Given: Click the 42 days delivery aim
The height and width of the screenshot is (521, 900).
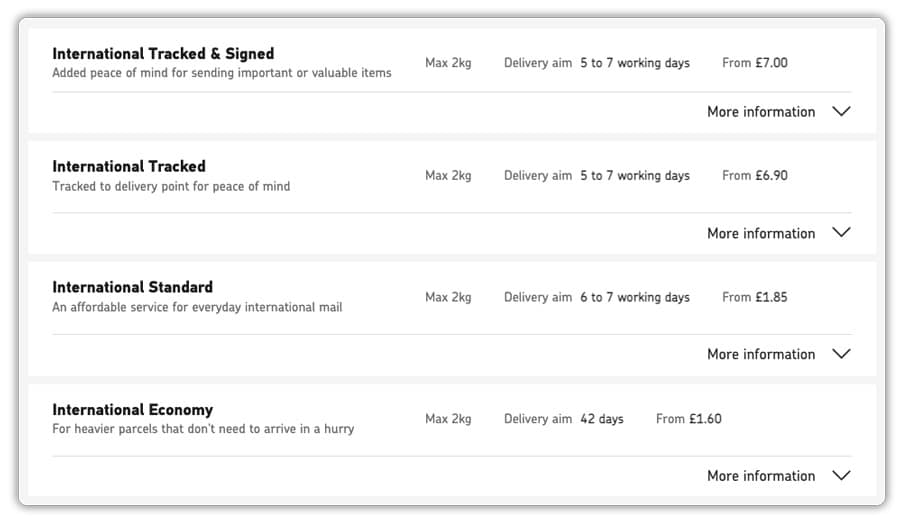Looking at the screenshot, I should [x=602, y=419].
